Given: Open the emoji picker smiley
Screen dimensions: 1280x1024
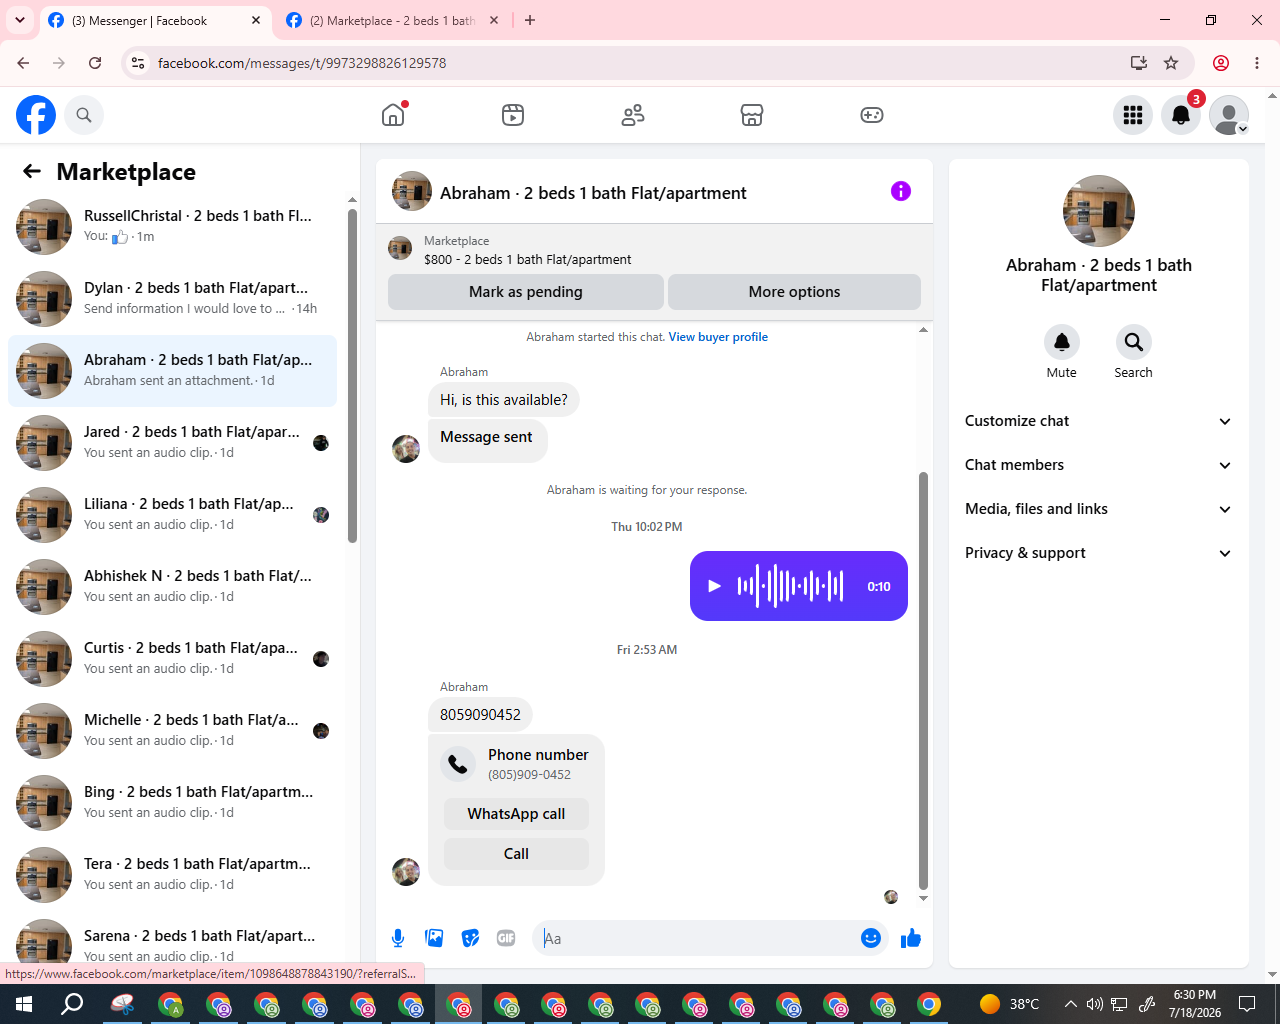Looking at the screenshot, I should tap(871, 938).
